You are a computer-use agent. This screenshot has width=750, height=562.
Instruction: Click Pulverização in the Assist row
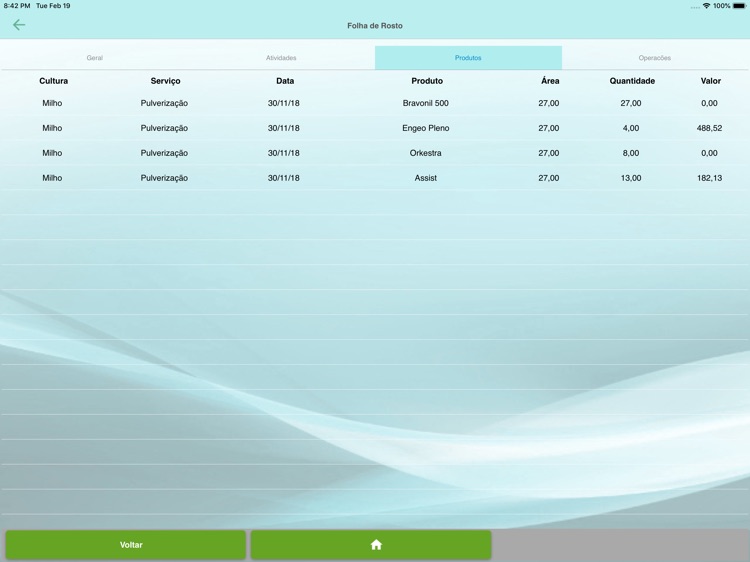pyautogui.click(x=164, y=178)
